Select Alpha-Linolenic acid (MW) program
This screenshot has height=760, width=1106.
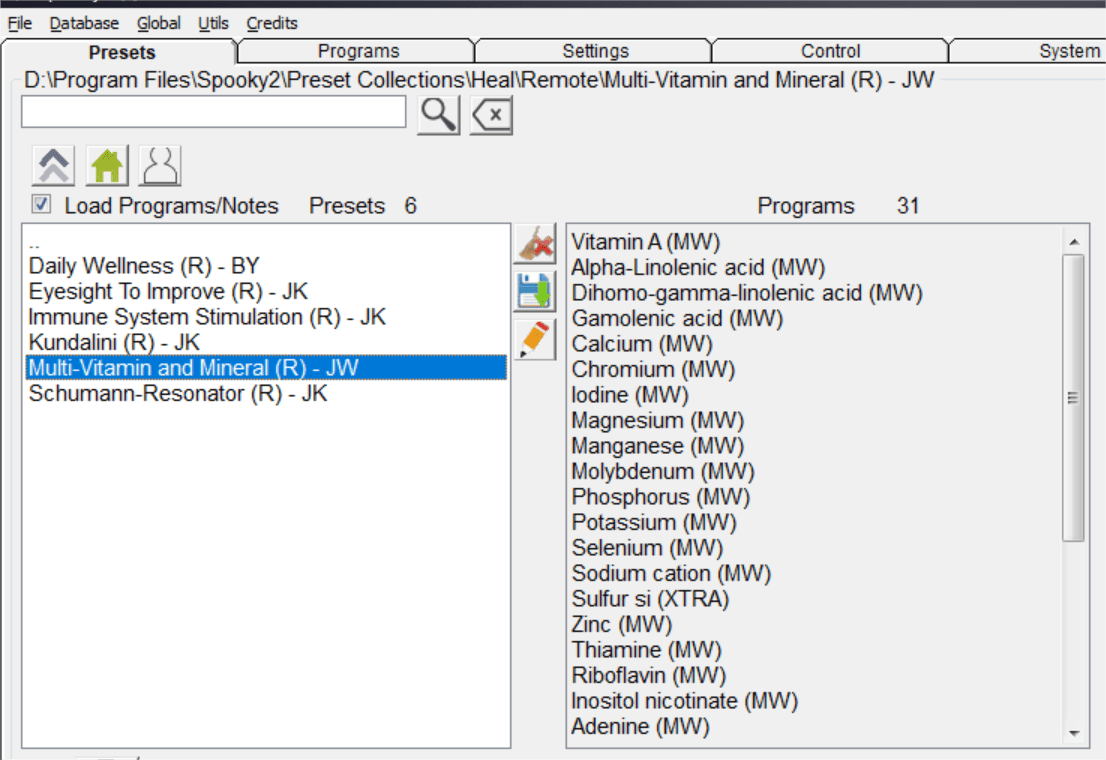click(x=815, y=267)
